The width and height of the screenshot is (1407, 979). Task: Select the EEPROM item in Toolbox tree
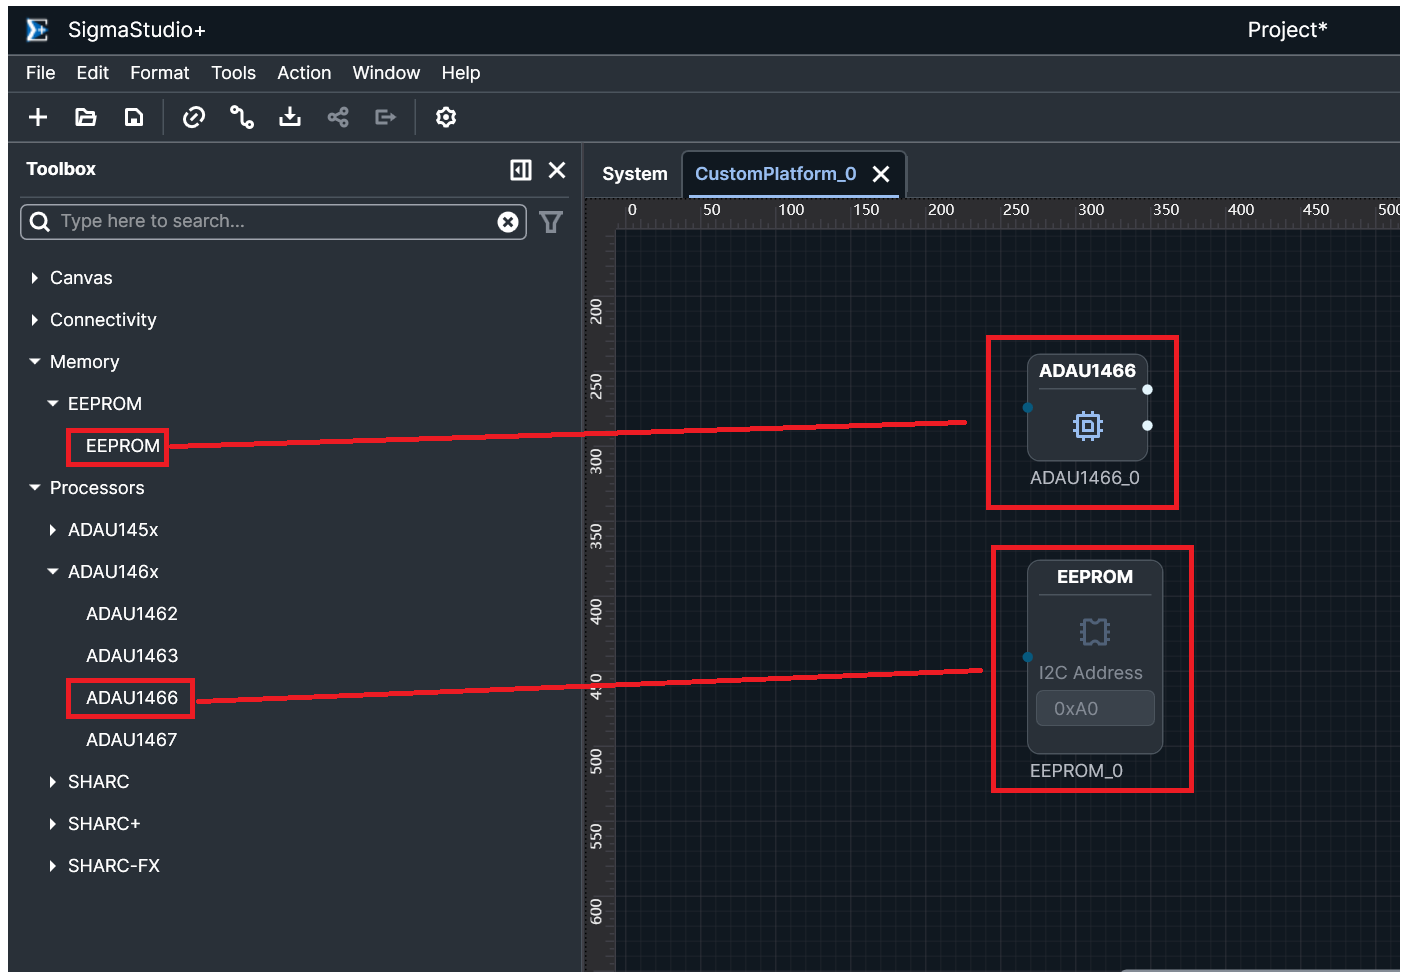coord(123,446)
